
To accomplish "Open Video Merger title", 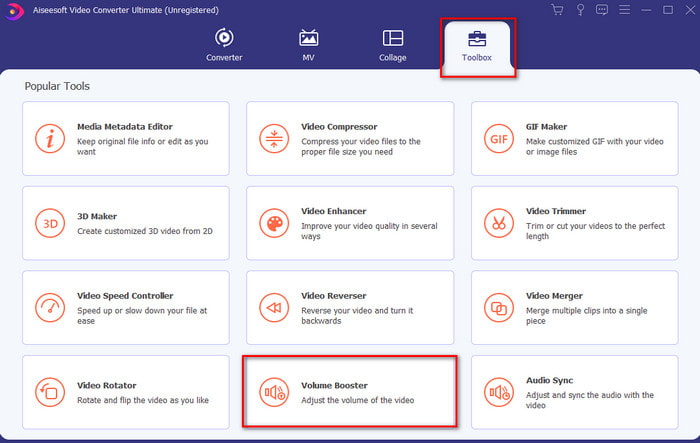I will pos(554,296).
